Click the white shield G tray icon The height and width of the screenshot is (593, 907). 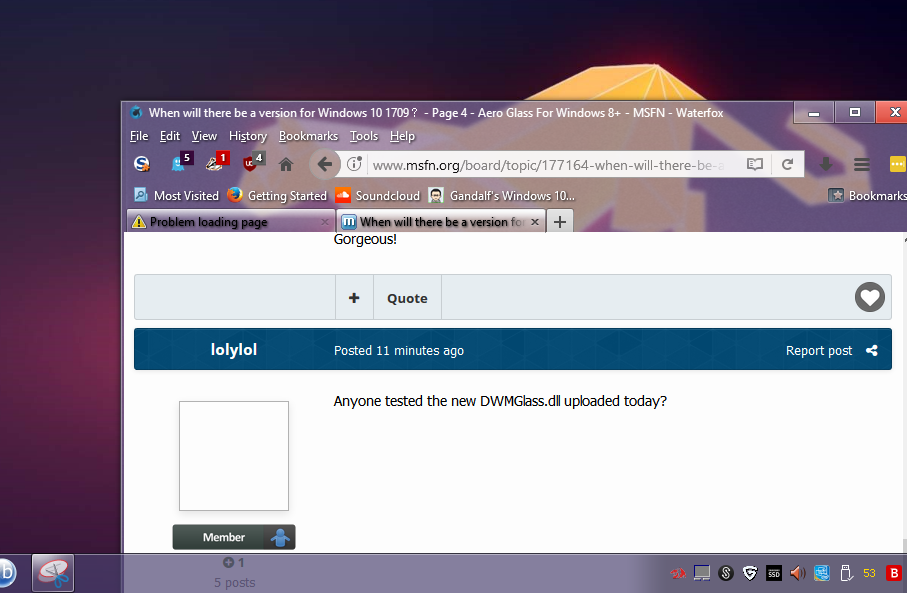pos(750,573)
